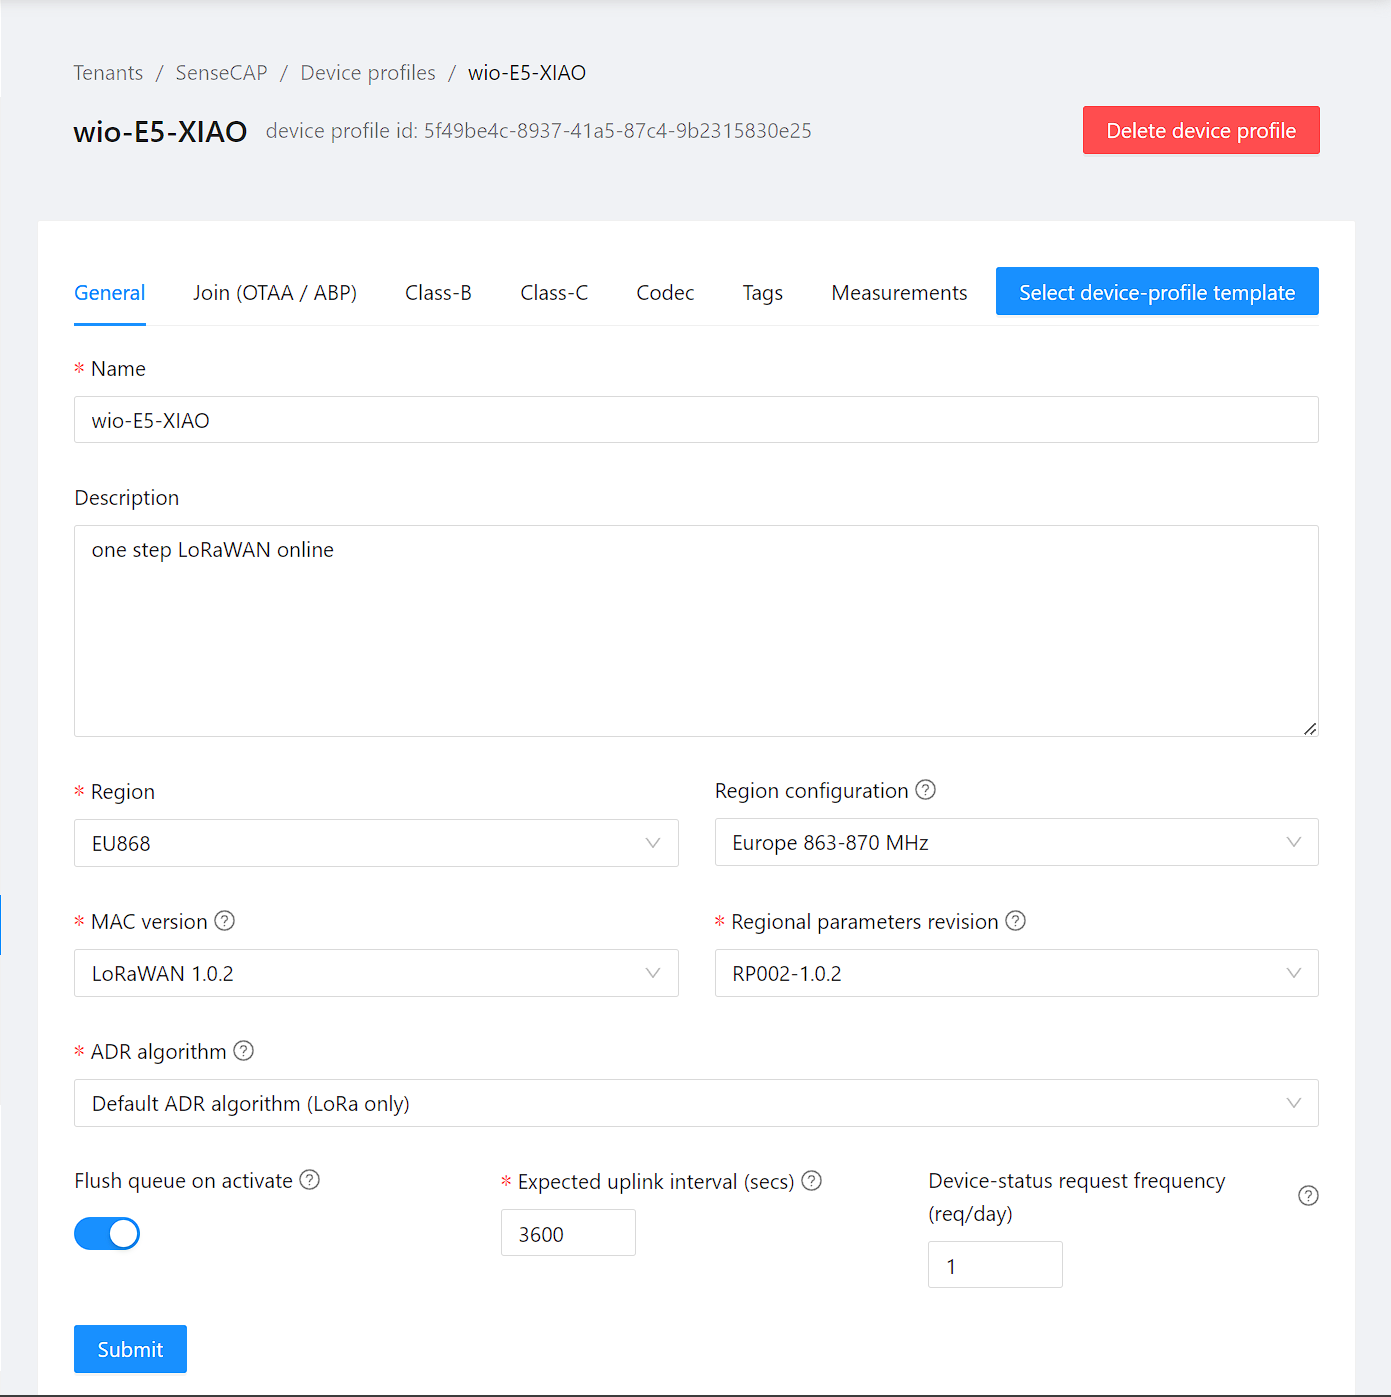Open the Region dropdown showing EU868
Viewport: 1391px width, 1397px height.
376,843
